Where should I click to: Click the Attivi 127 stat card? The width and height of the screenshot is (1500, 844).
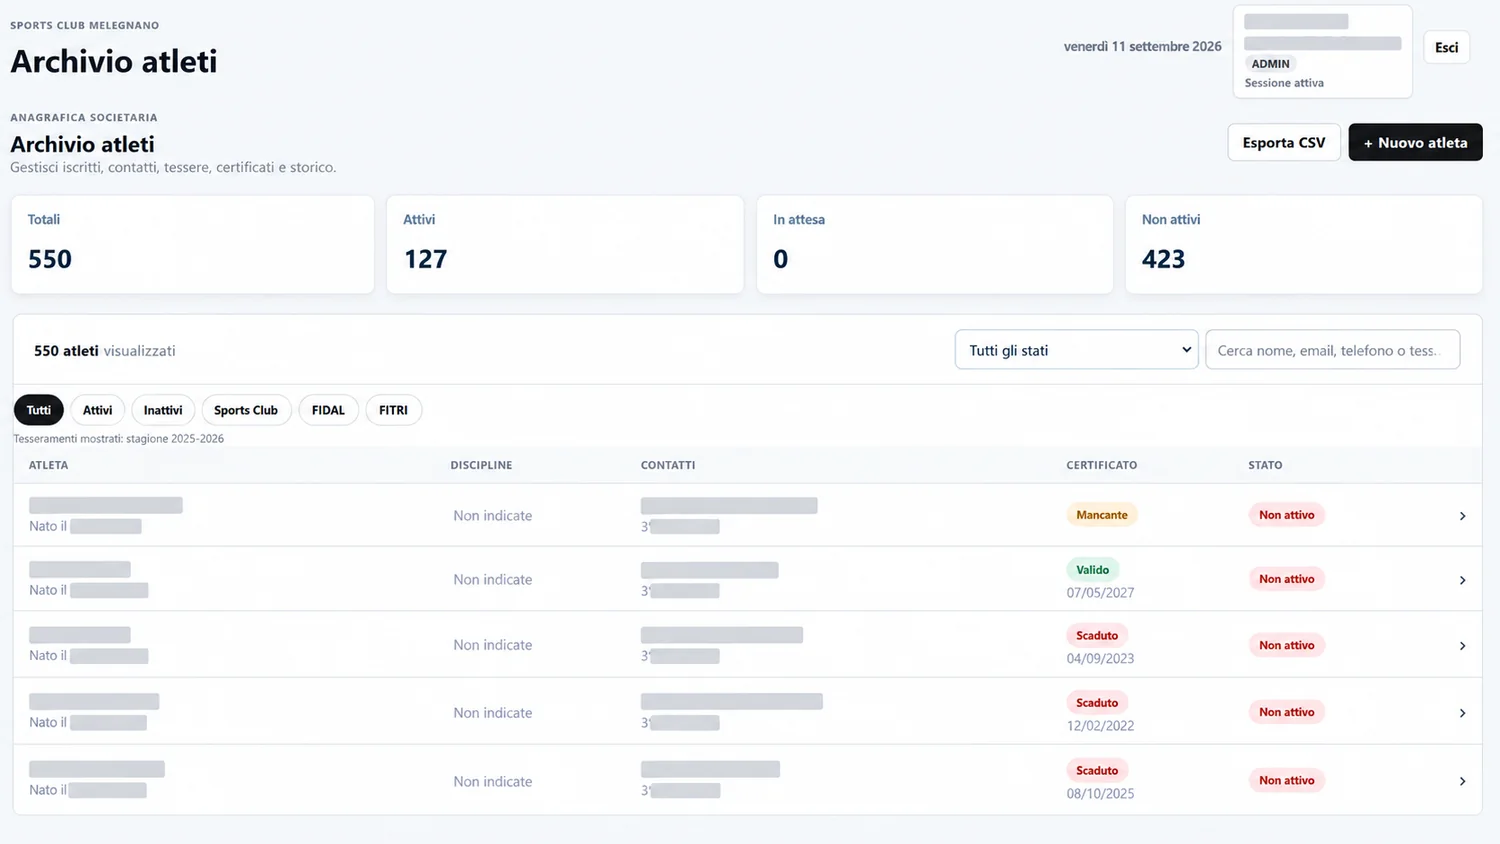click(x=565, y=244)
